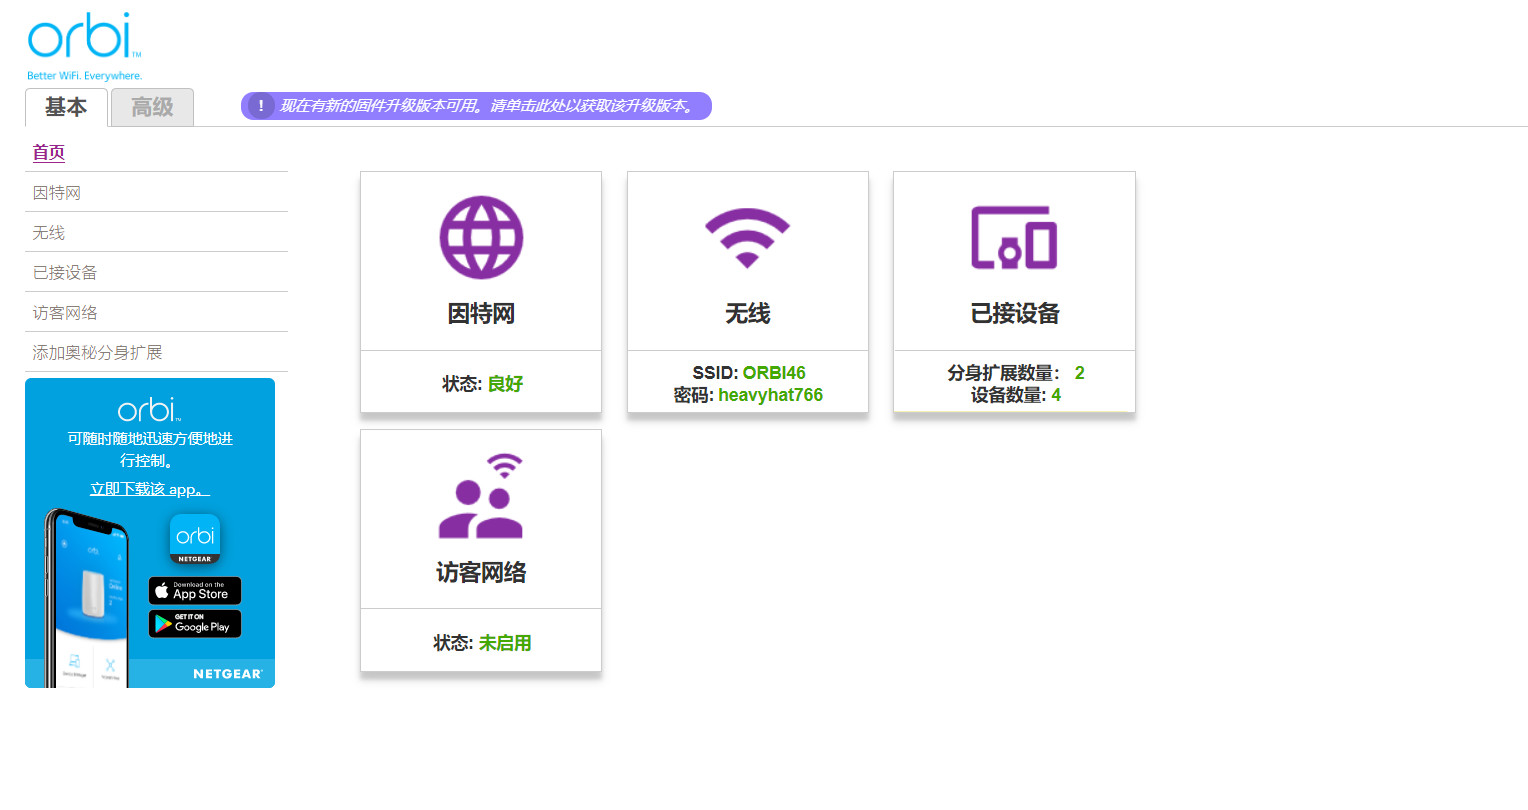Open 无线 sidebar menu item
The height and width of the screenshot is (810, 1528).
[48, 231]
